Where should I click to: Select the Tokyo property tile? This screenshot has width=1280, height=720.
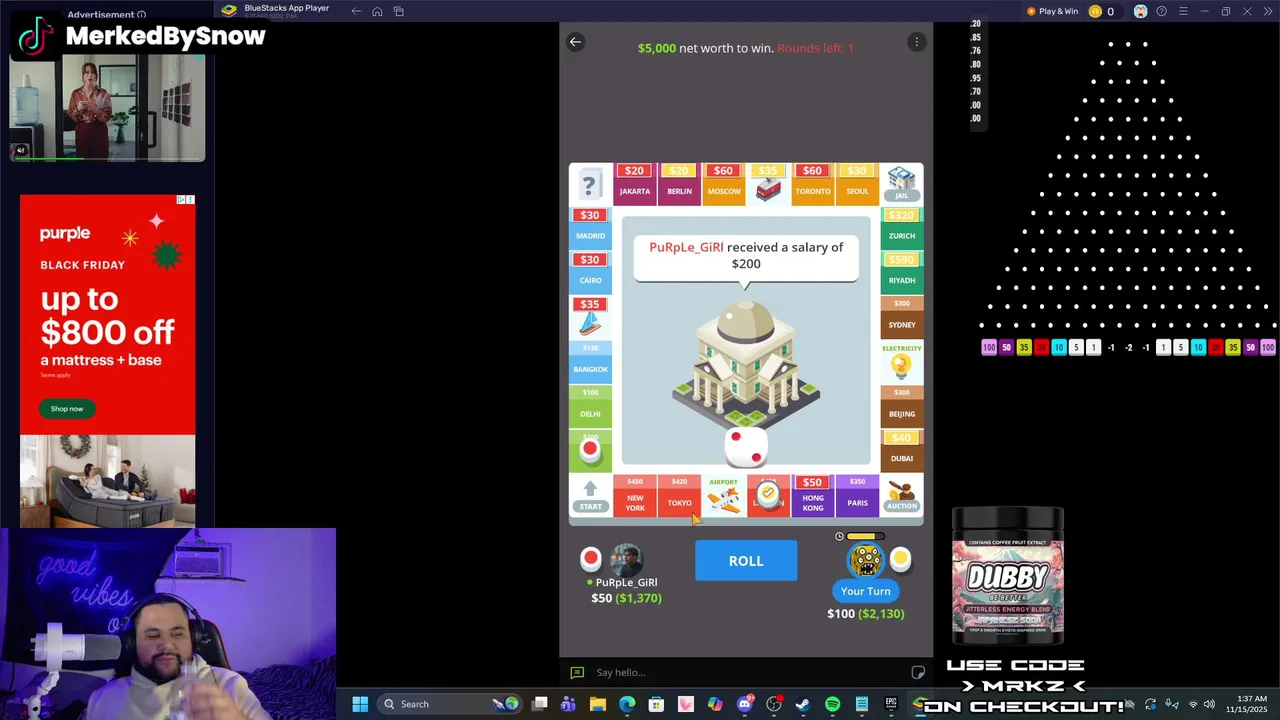coord(679,495)
